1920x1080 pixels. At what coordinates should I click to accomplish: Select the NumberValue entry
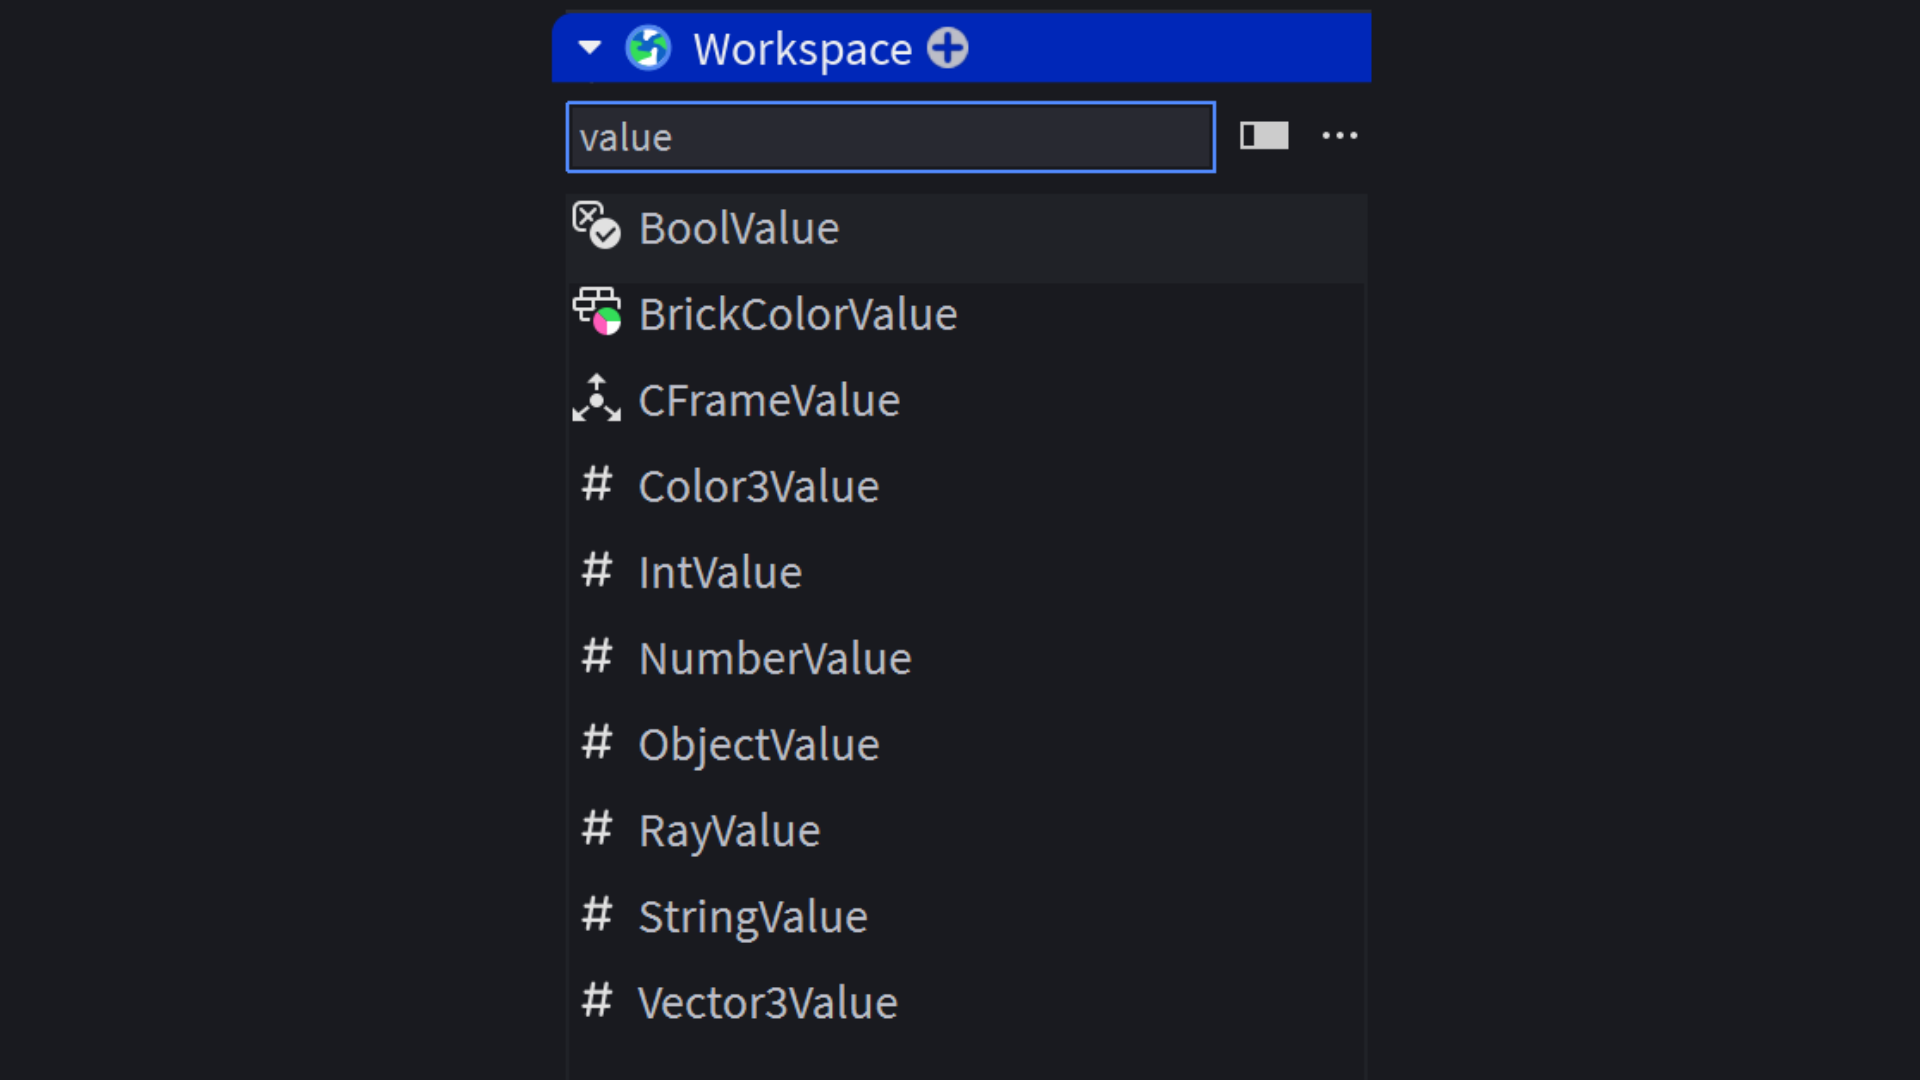point(774,658)
